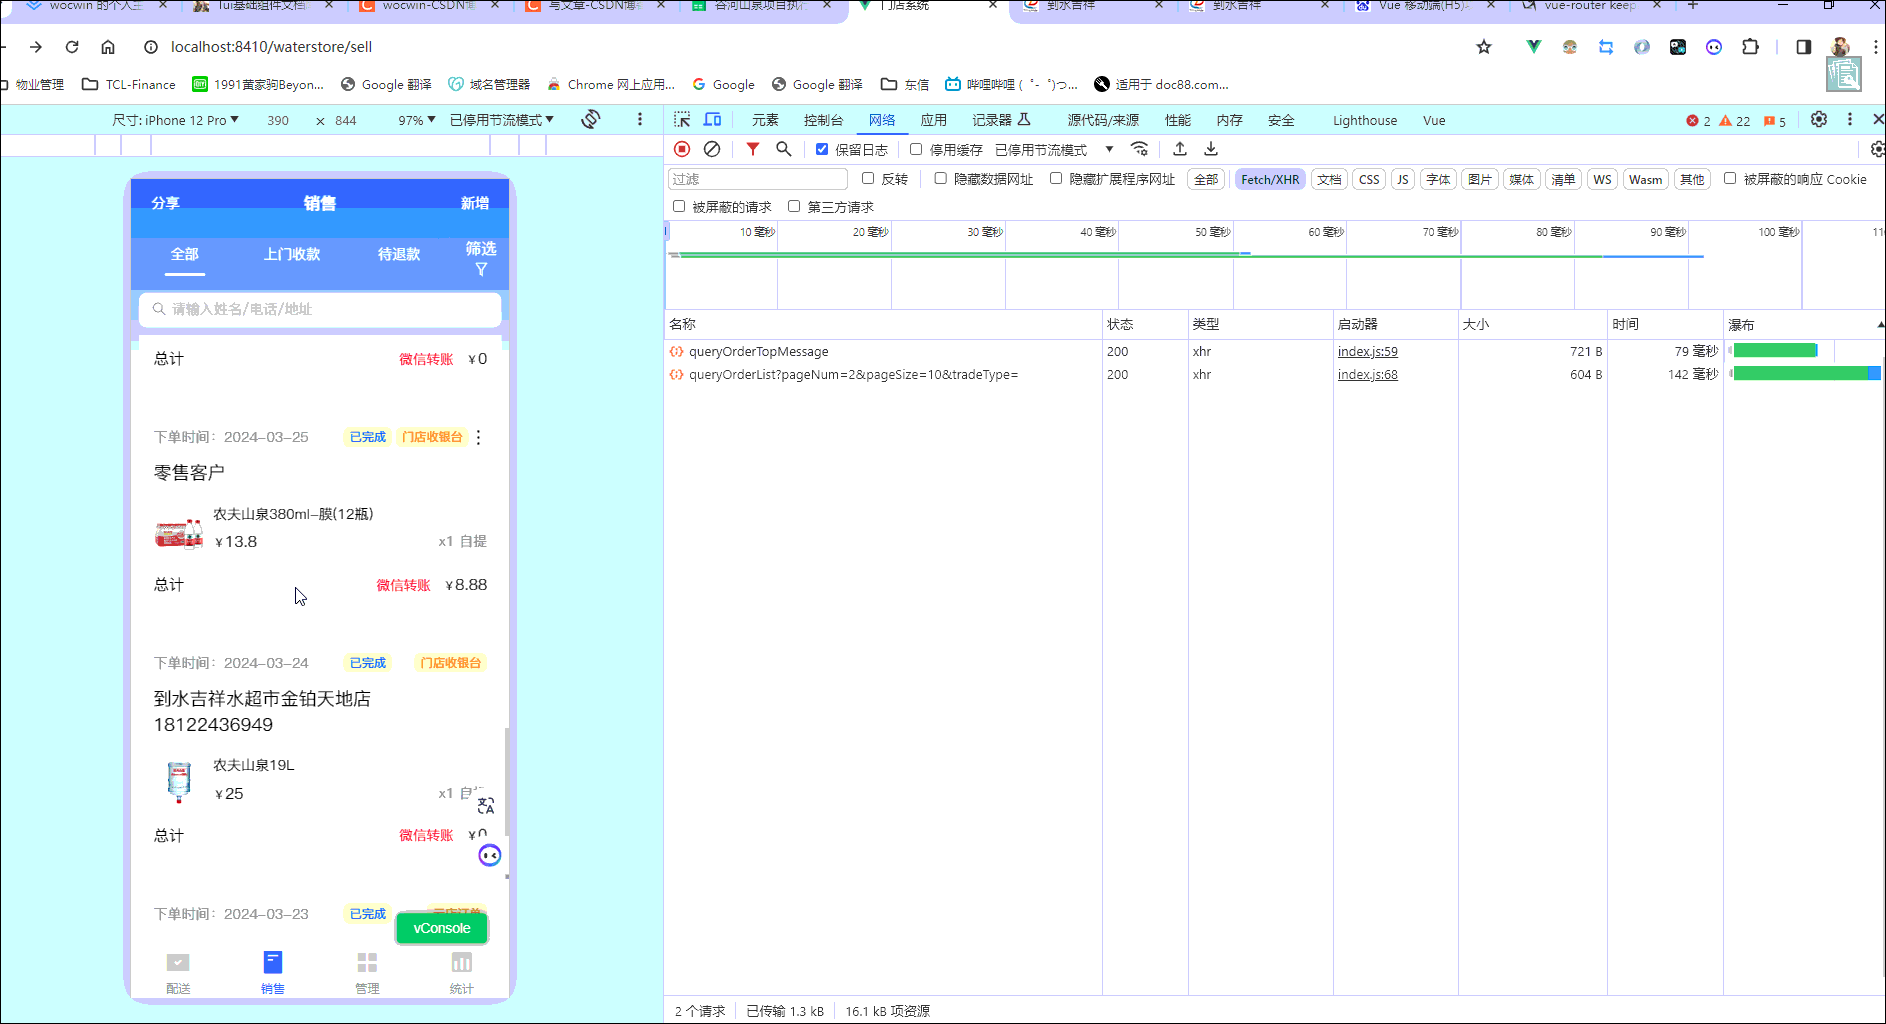Click the vConsole button
This screenshot has width=1886, height=1024.
point(442,928)
